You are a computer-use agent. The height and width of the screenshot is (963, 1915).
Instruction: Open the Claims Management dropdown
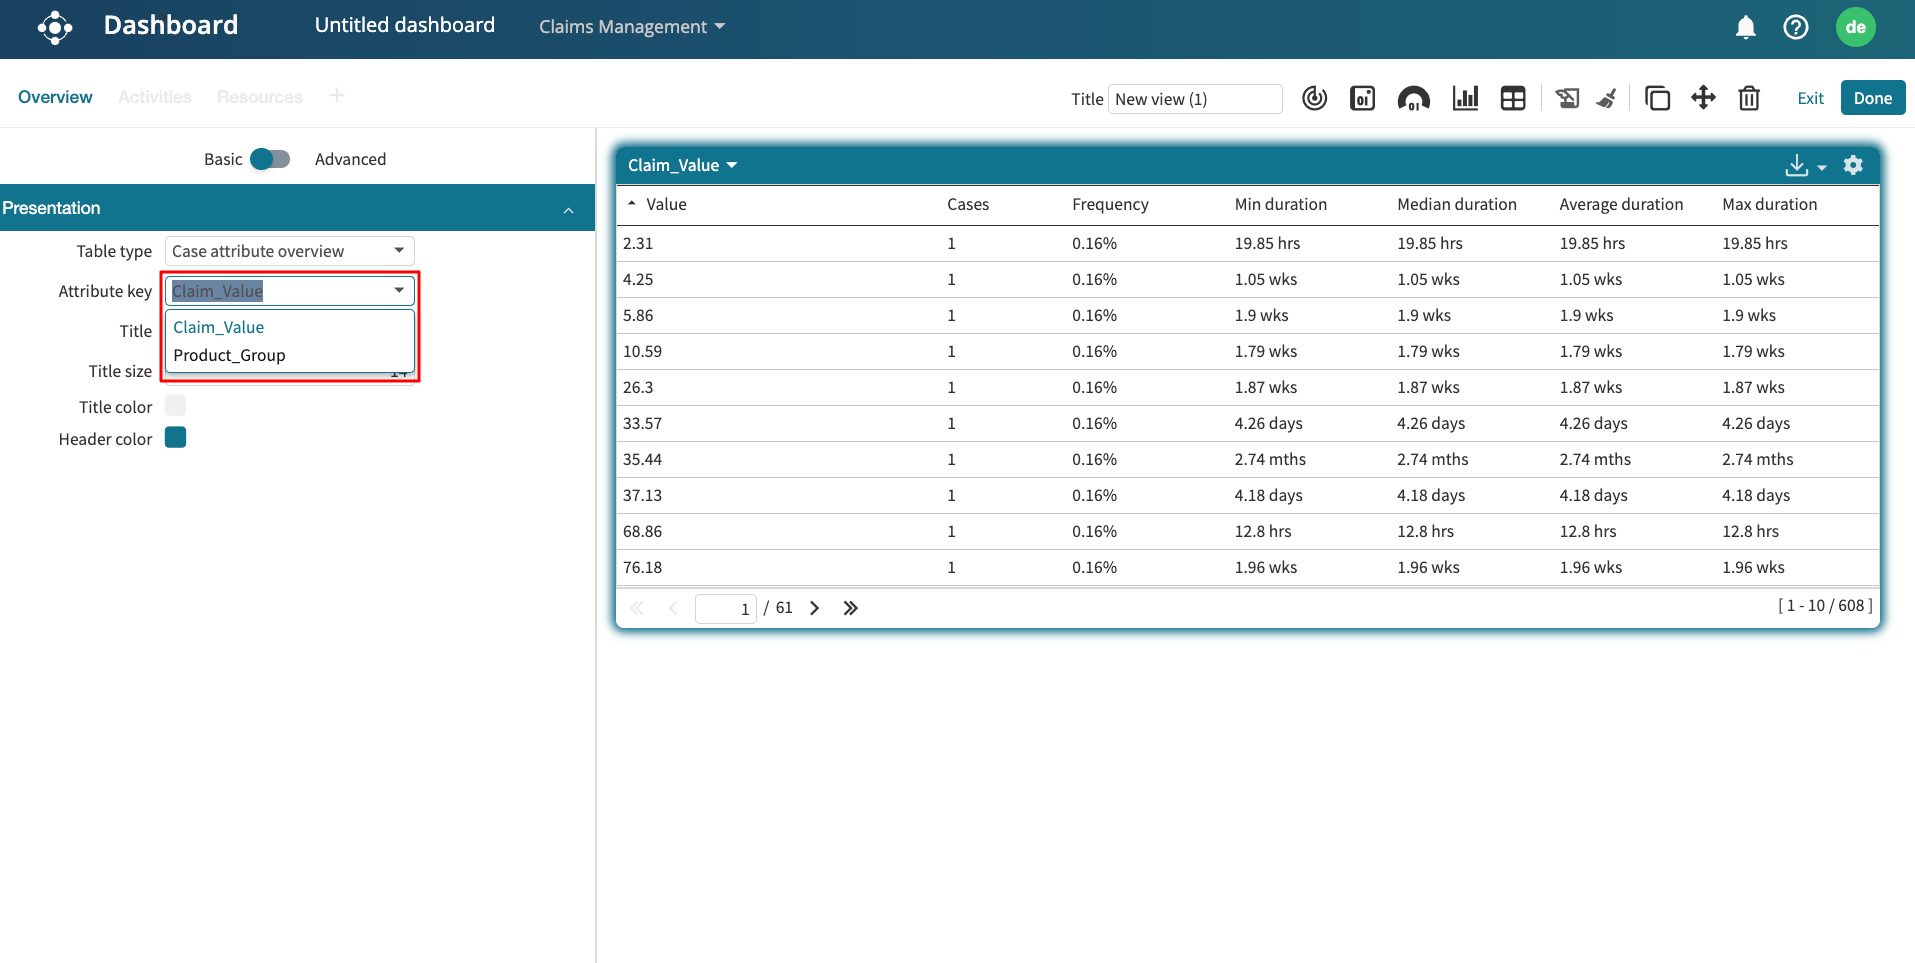631,27
